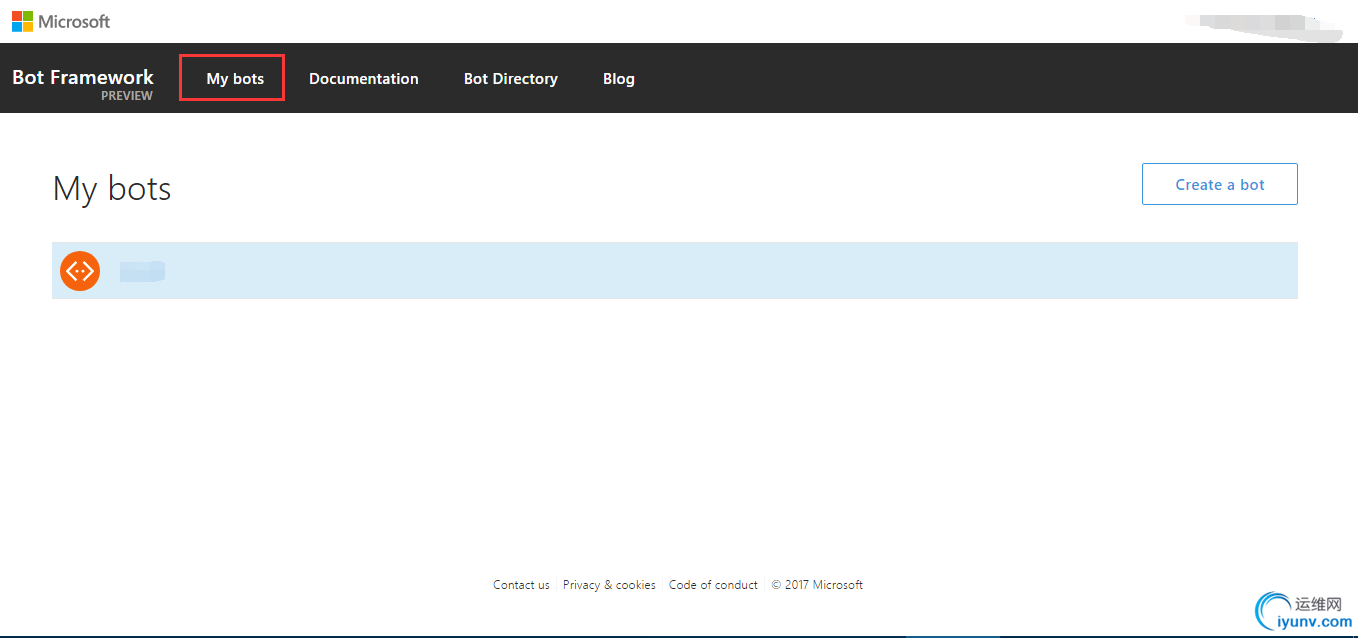Open the Documentation menu item
Viewport: 1358px width, 638px height.
(364, 78)
